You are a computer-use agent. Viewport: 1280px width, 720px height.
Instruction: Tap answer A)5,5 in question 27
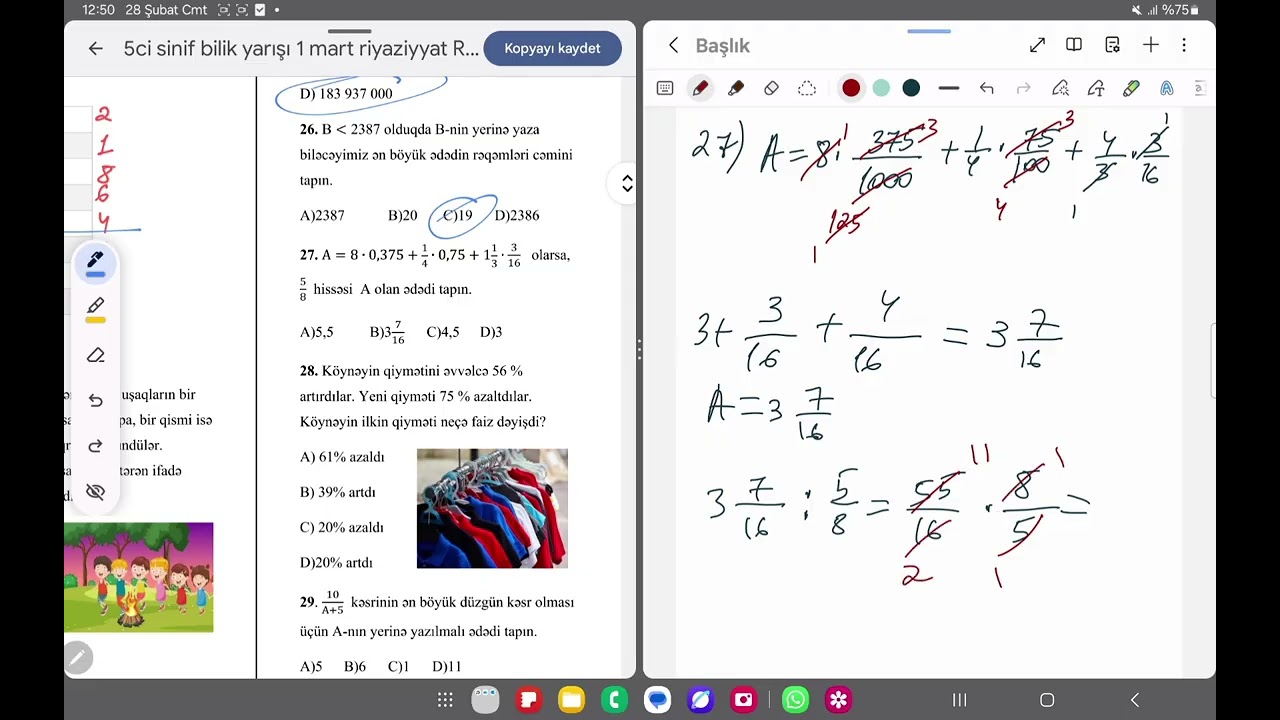pos(317,332)
